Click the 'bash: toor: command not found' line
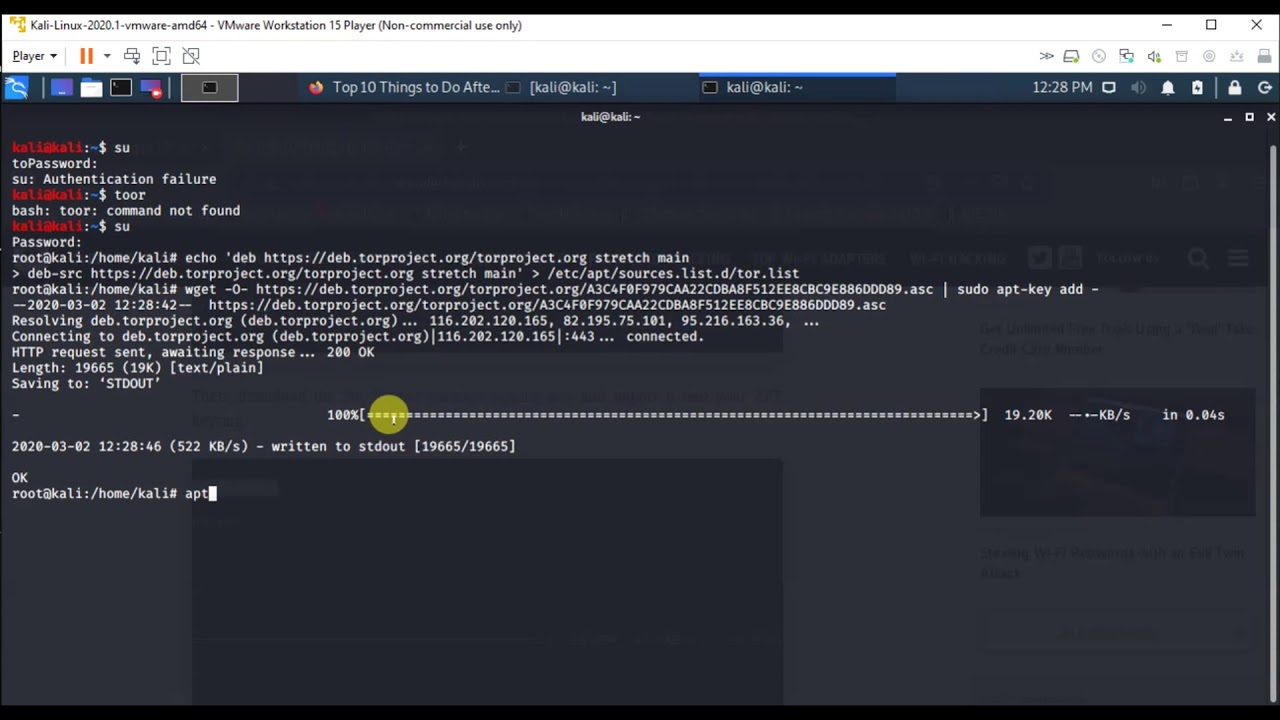1280x720 pixels. [x=125, y=211]
